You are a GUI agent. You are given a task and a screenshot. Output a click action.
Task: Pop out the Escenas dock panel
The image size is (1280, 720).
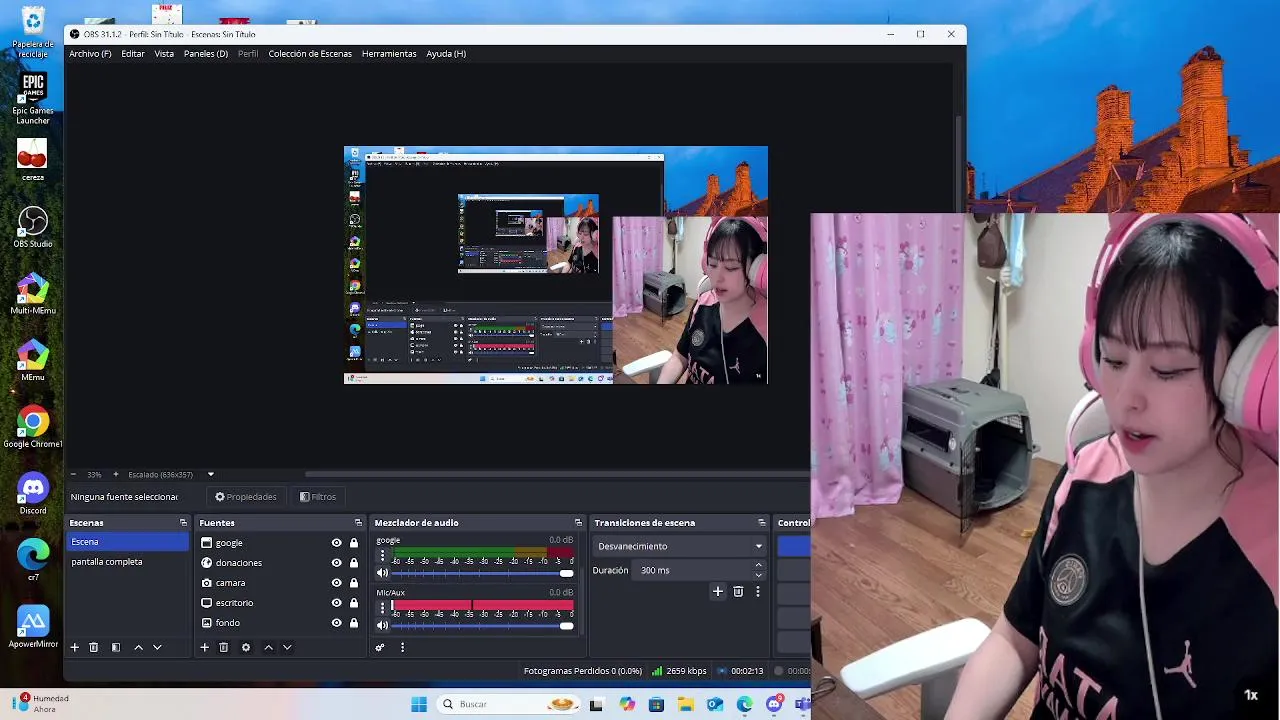coord(183,523)
